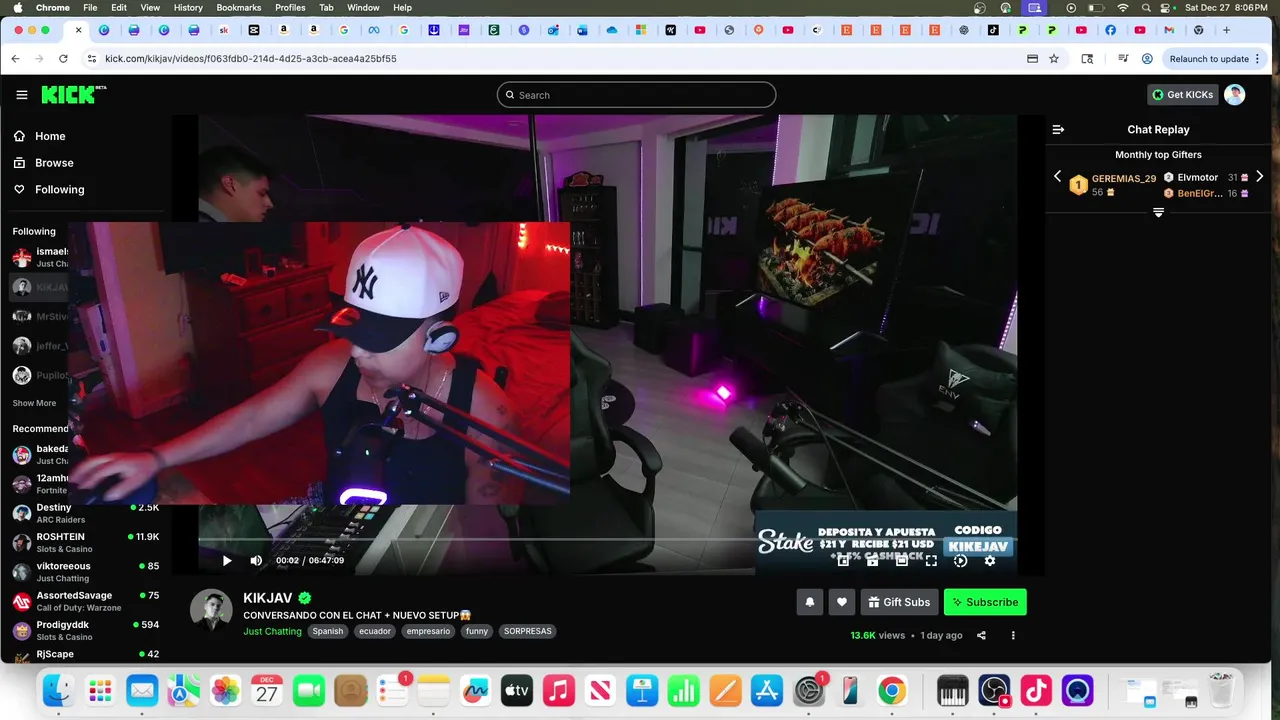Open TikTok app in the Dock
The width and height of the screenshot is (1280, 720).
[1036, 690]
